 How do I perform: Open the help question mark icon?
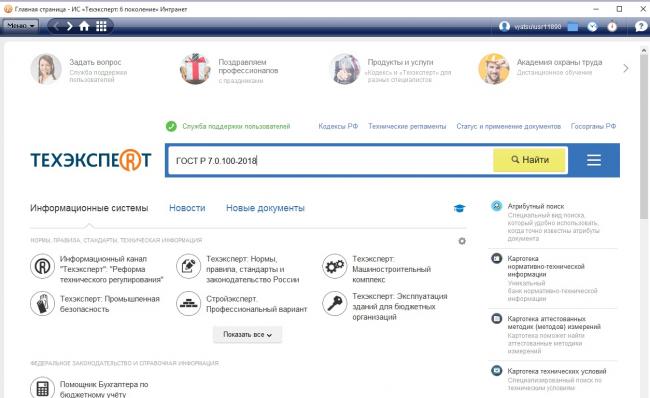point(640,27)
